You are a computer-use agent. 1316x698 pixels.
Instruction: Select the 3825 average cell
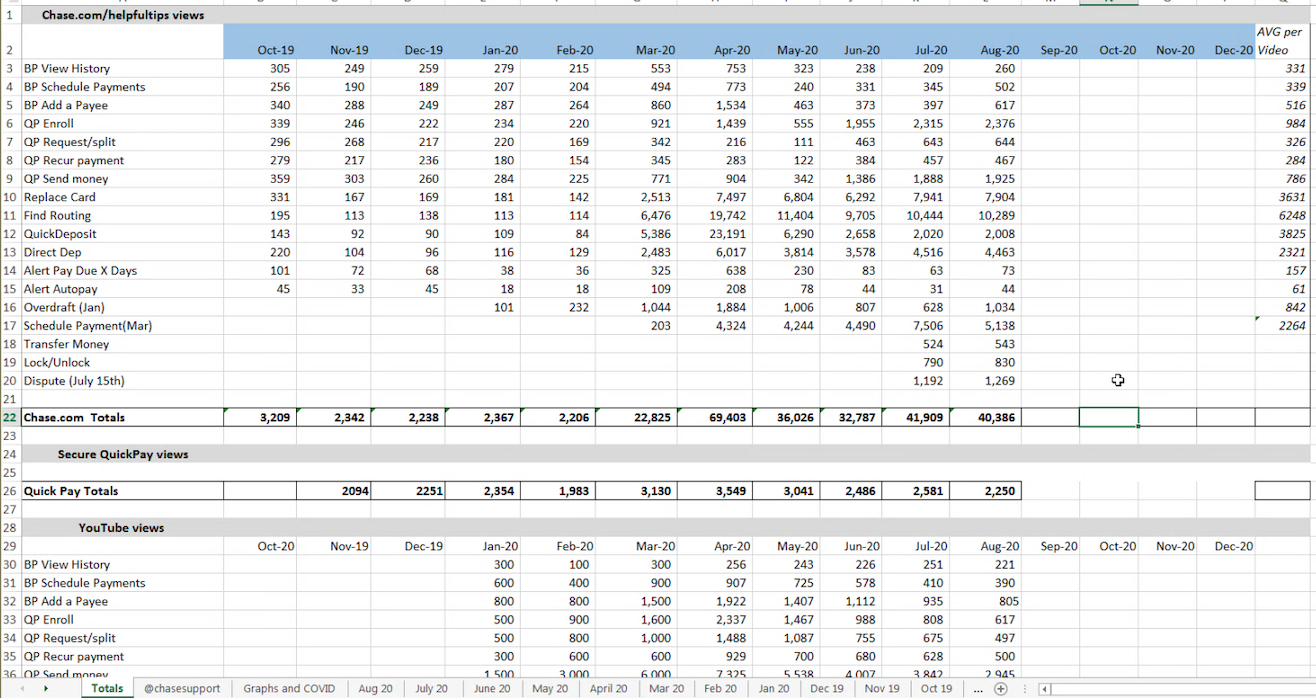coord(1282,234)
